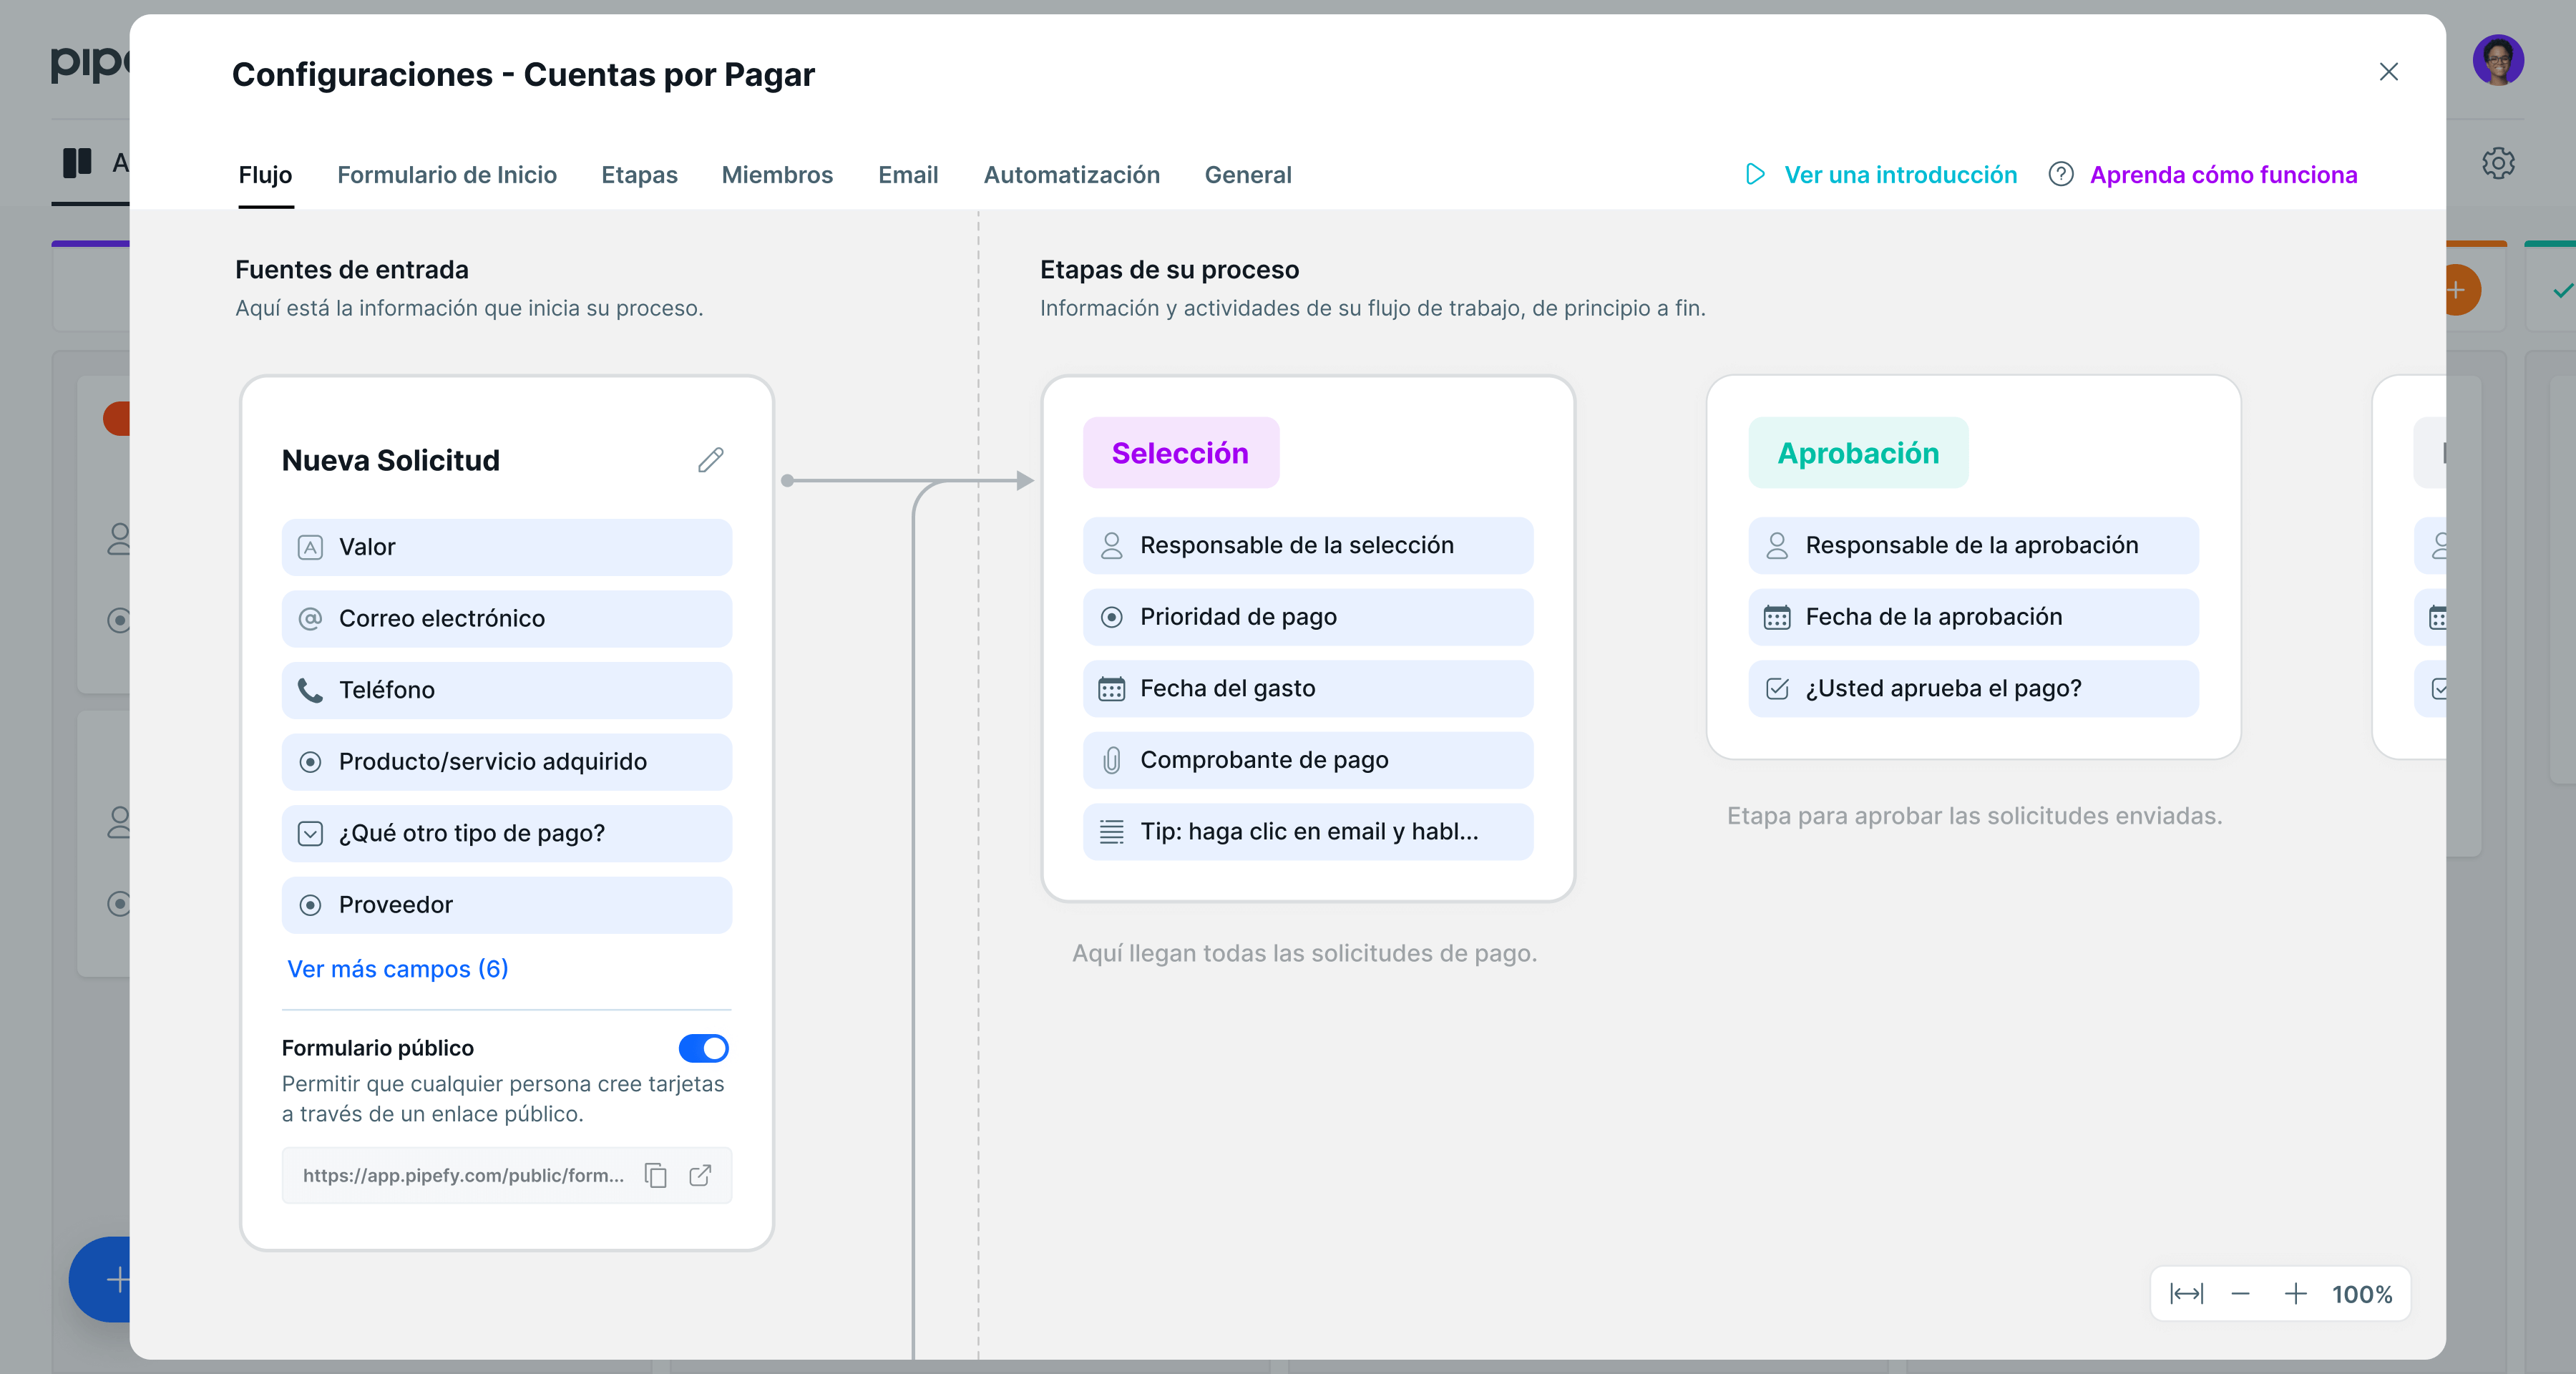This screenshot has height=1374, width=2576.
Task: Open the gear settings icon behind modal
Action: click(x=2497, y=163)
